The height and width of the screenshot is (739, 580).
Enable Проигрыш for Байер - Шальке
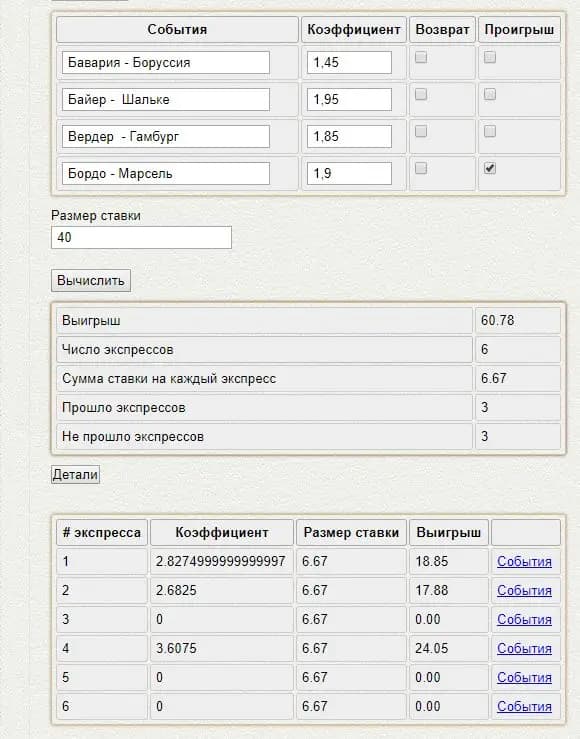coord(490,94)
